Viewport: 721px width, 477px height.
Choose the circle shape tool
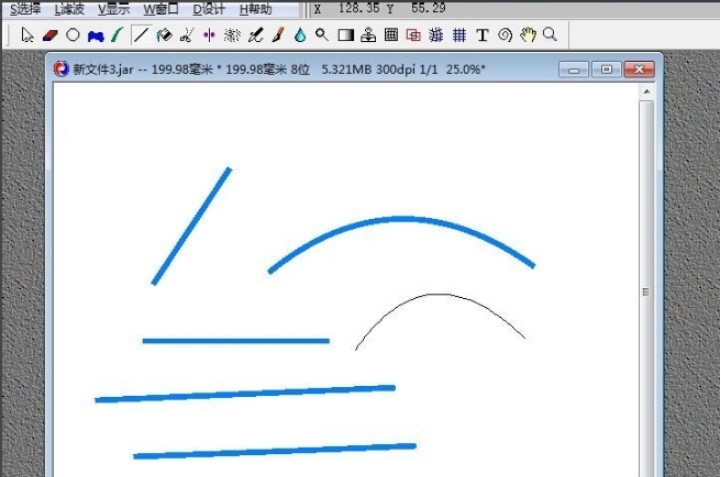tap(73, 35)
